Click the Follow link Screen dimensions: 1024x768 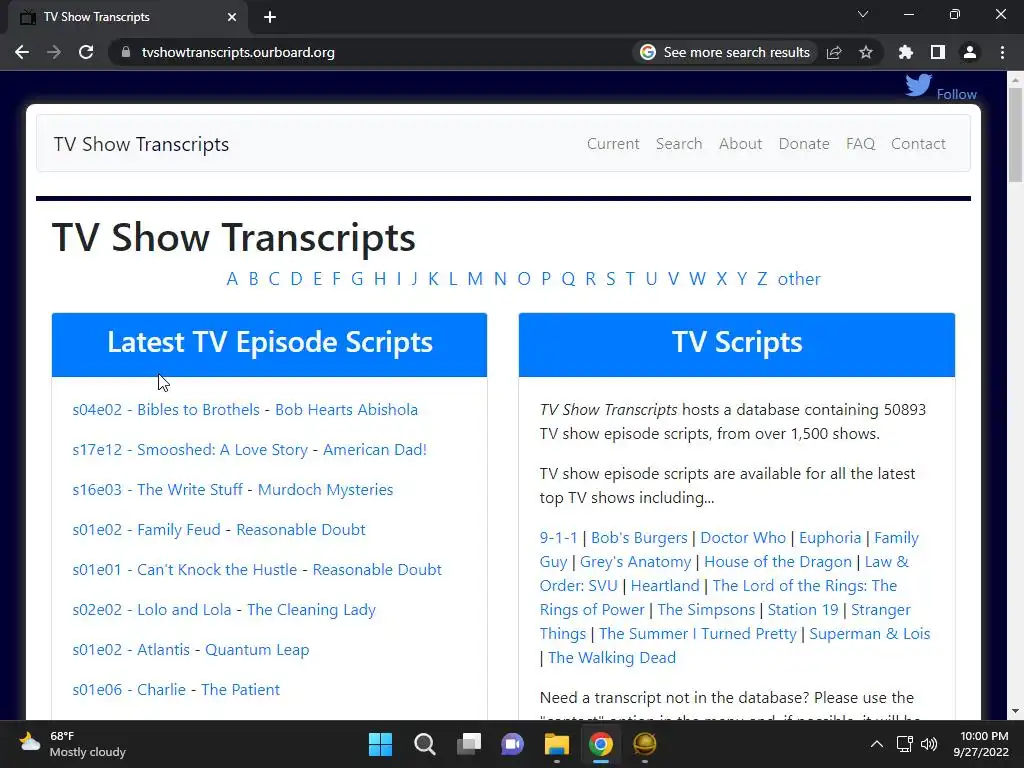956,94
